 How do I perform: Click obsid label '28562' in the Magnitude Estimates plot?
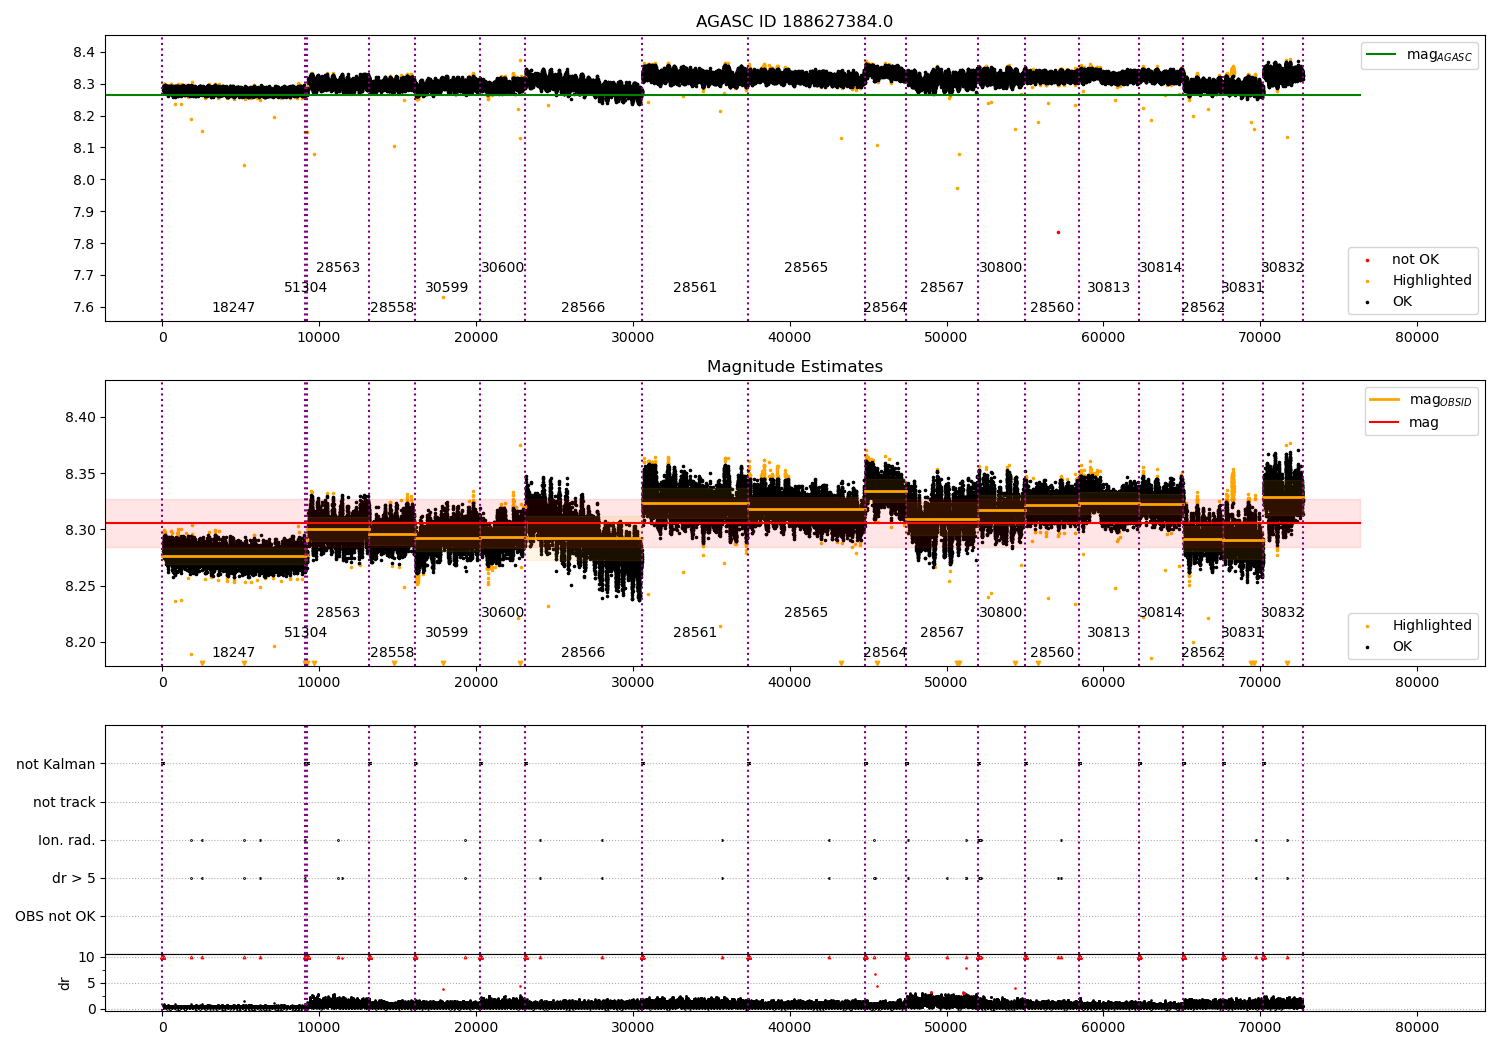1203,653
